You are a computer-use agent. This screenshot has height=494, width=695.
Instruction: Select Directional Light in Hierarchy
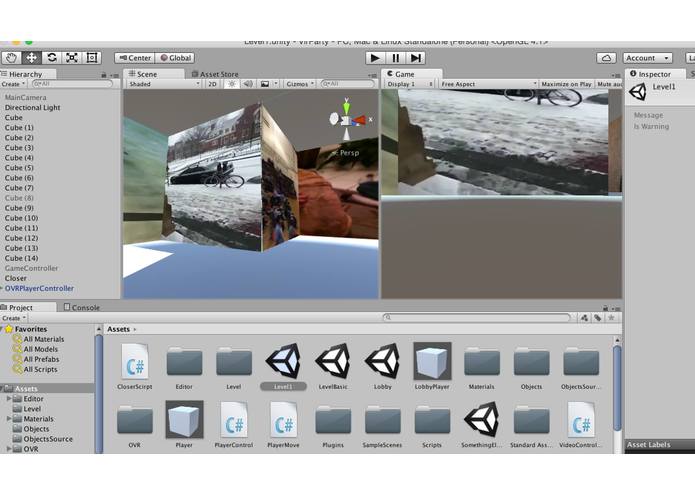pyautogui.click(x=32, y=108)
